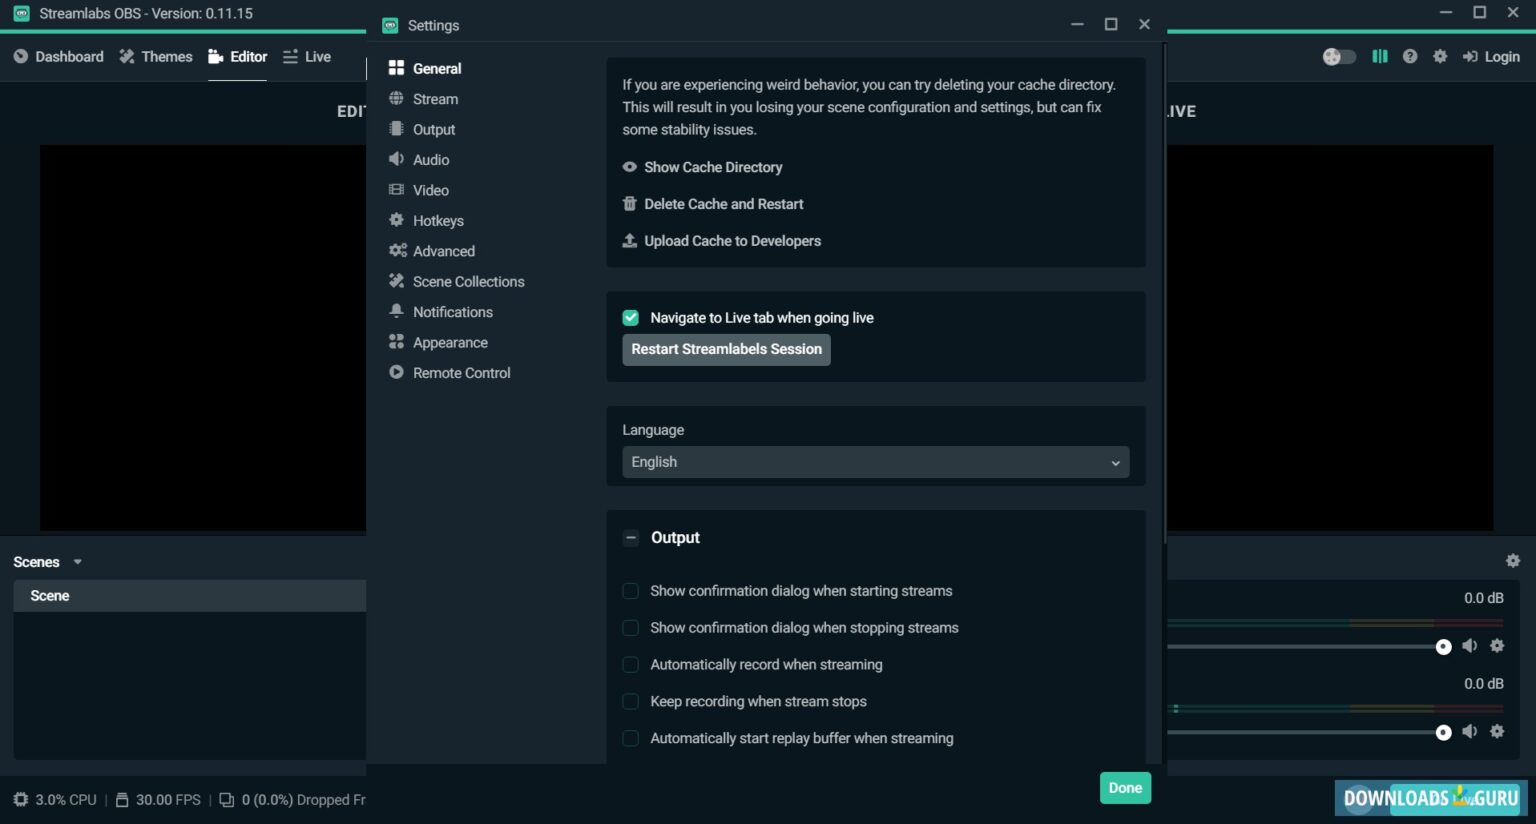The image size is (1536, 824).
Task: Toggle the night mode theme switch
Action: pyautogui.click(x=1339, y=57)
